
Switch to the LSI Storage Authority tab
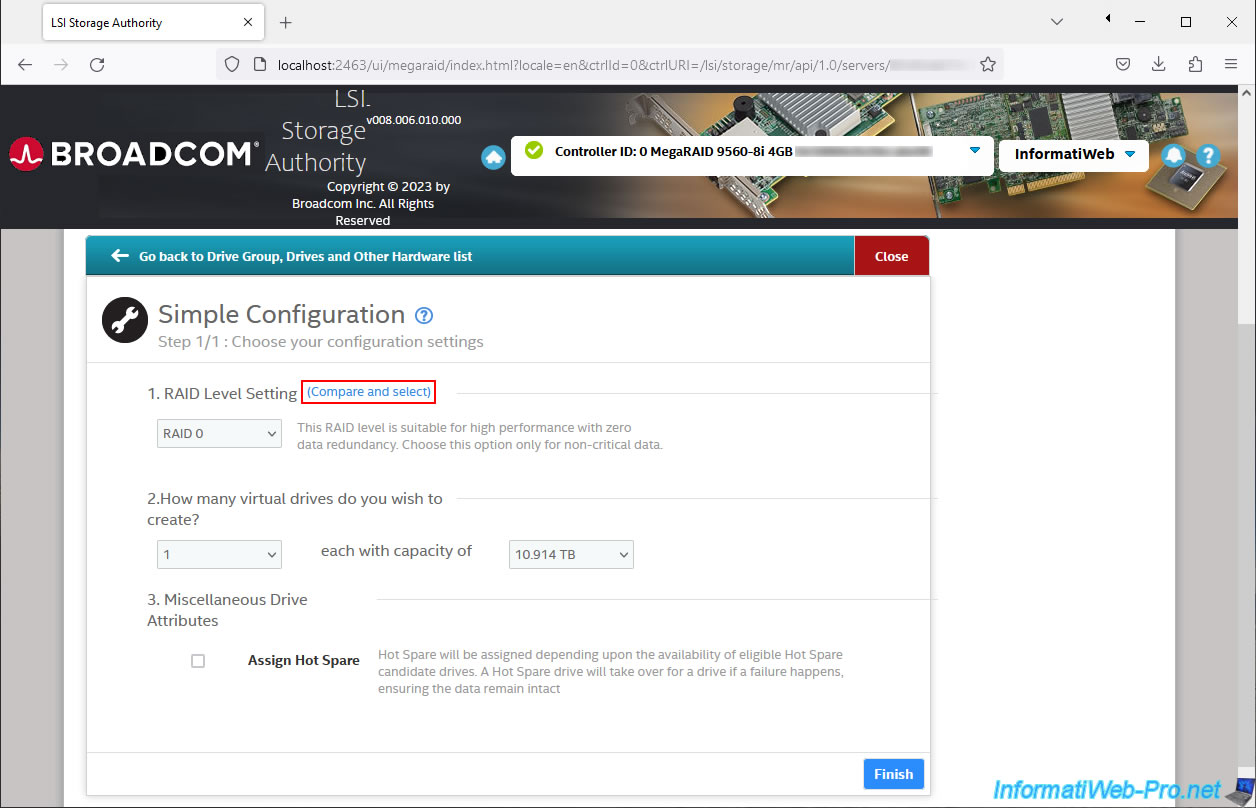(152, 22)
